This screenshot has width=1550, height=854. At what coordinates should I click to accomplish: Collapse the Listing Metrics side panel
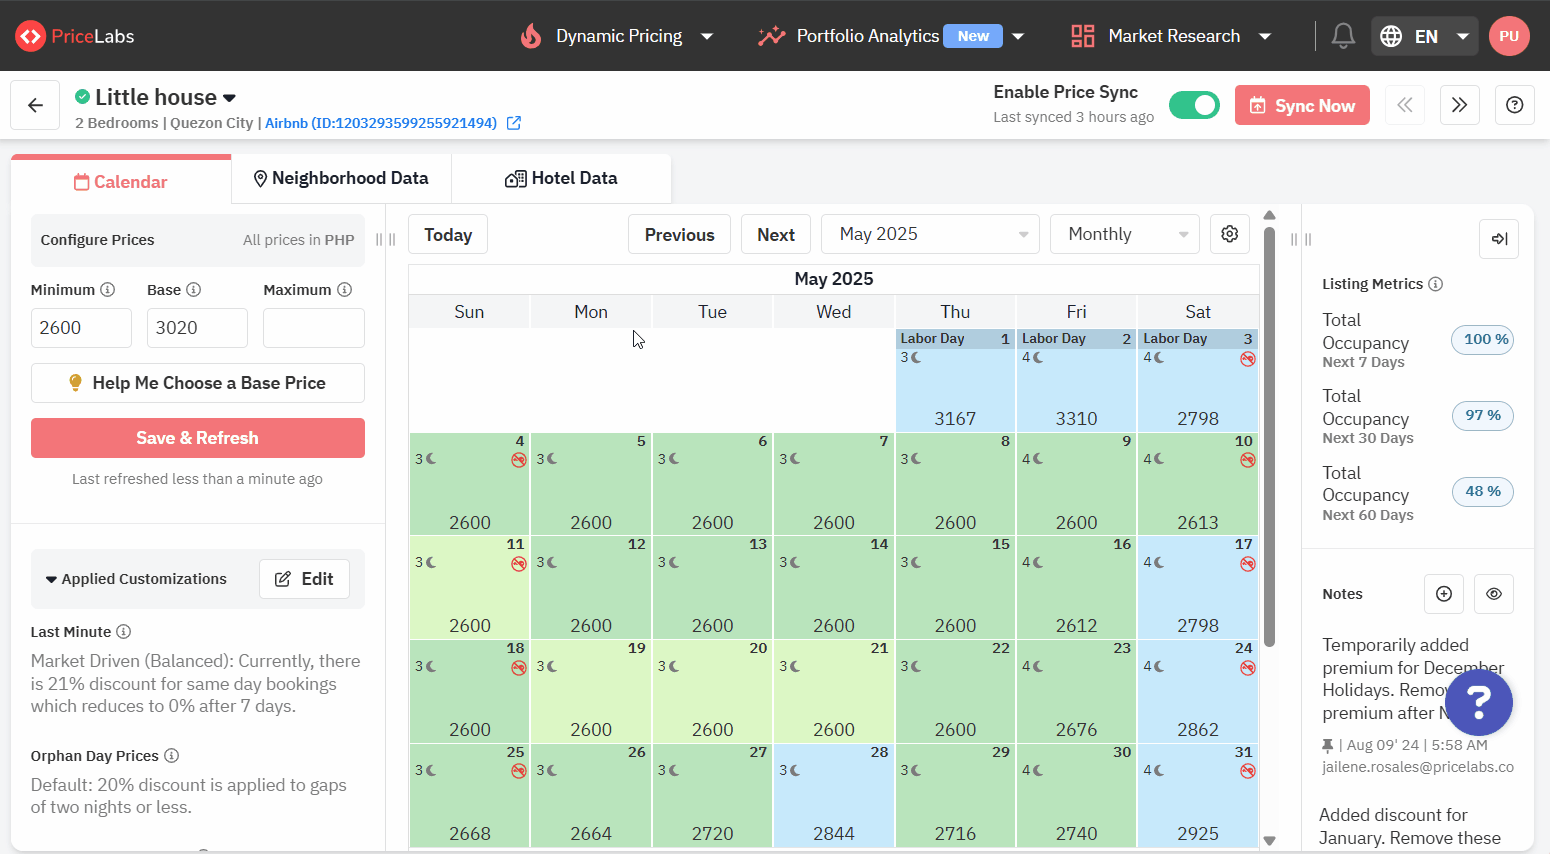(1498, 239)
